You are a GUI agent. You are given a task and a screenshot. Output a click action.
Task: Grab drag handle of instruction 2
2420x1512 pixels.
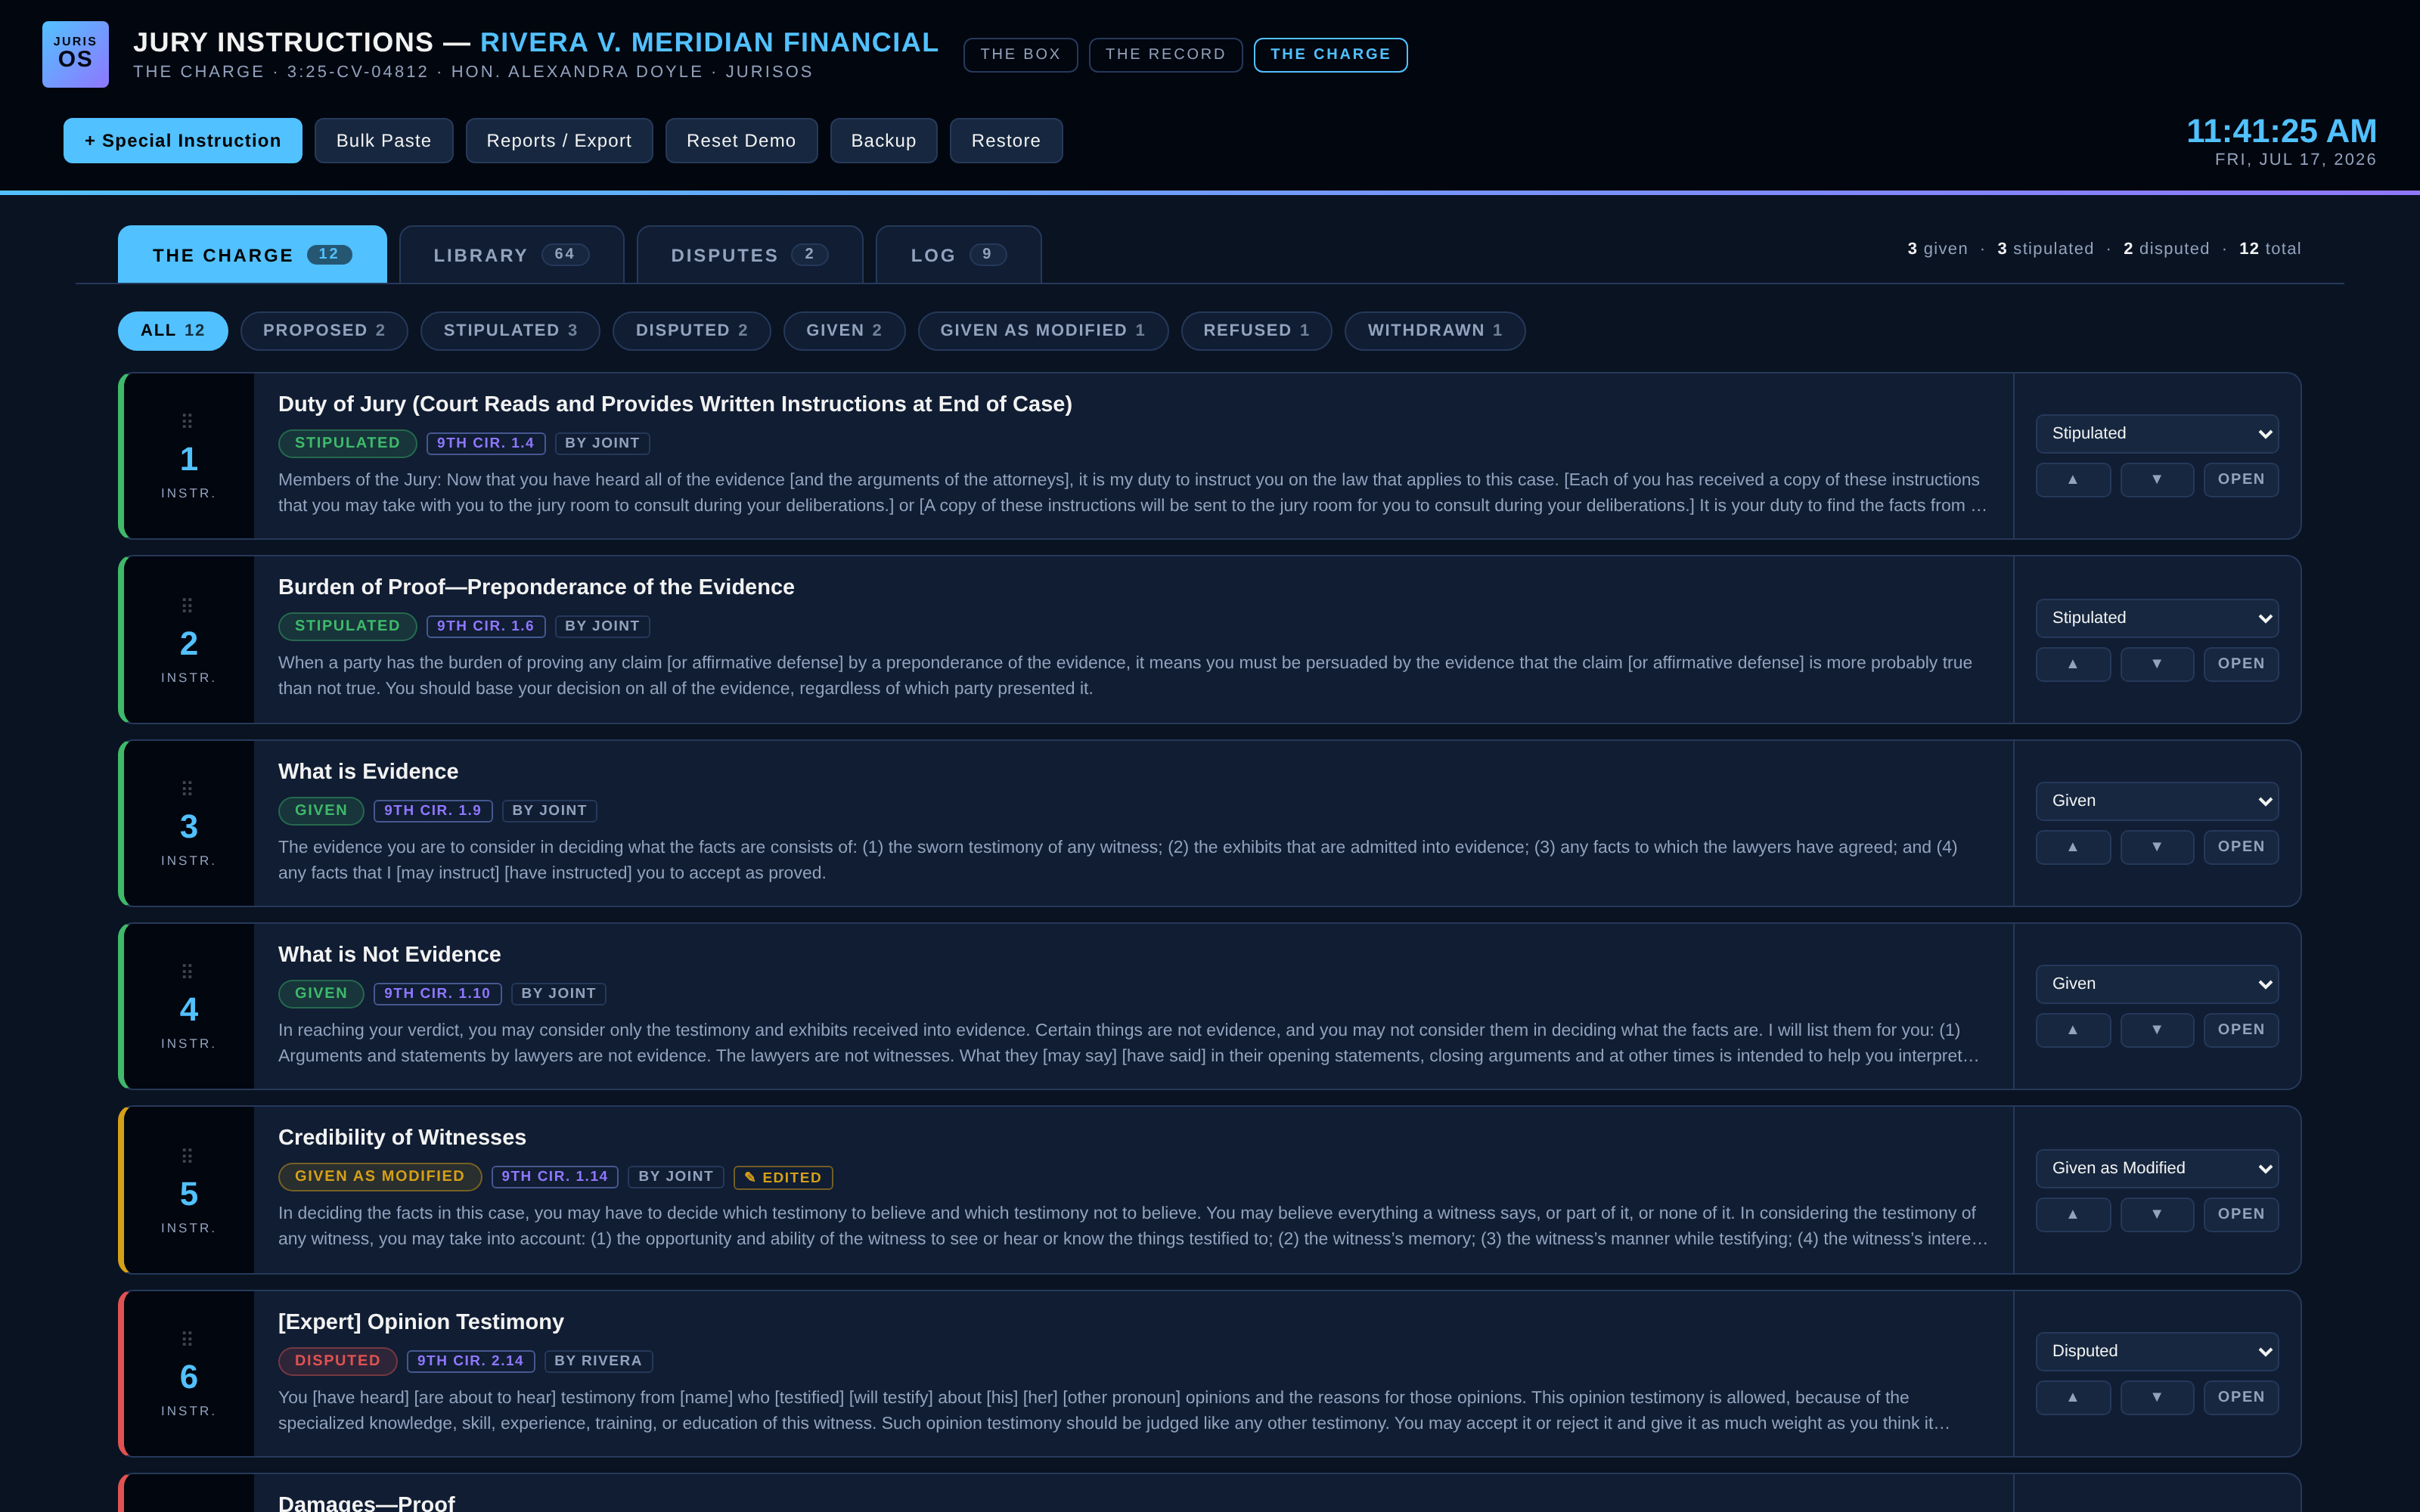(x=187, y=605)
